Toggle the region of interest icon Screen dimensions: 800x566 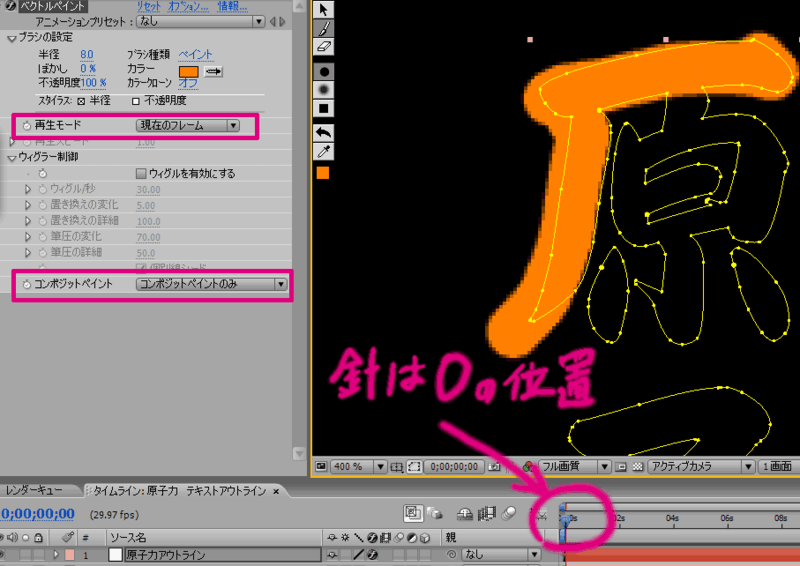point(414,466)
